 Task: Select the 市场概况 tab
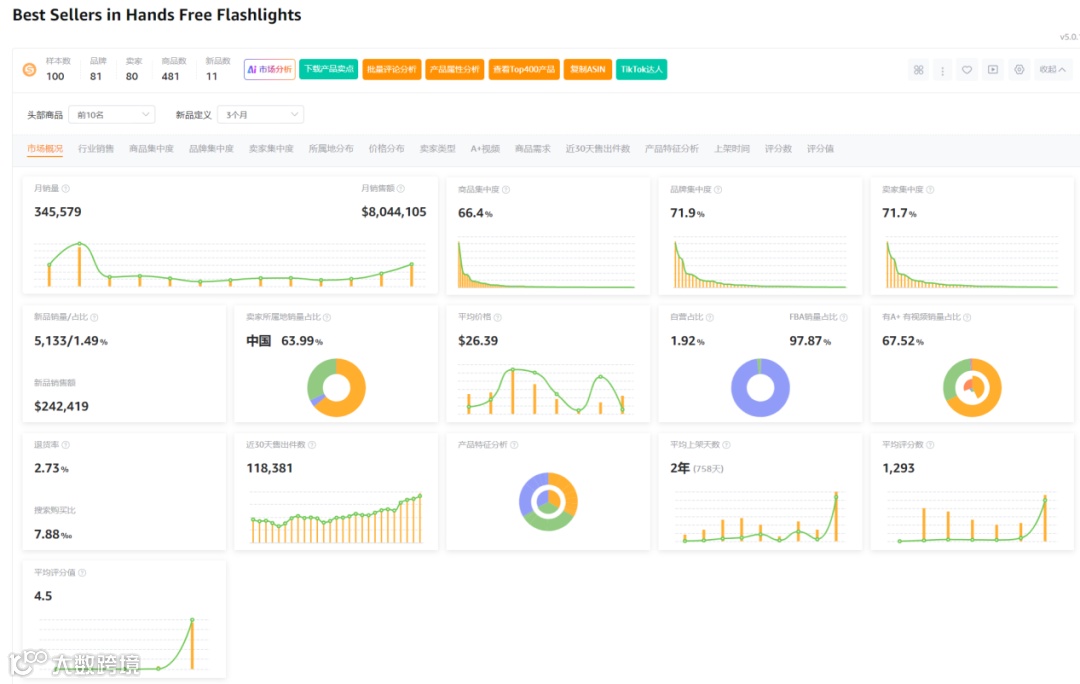coord(45,149)
